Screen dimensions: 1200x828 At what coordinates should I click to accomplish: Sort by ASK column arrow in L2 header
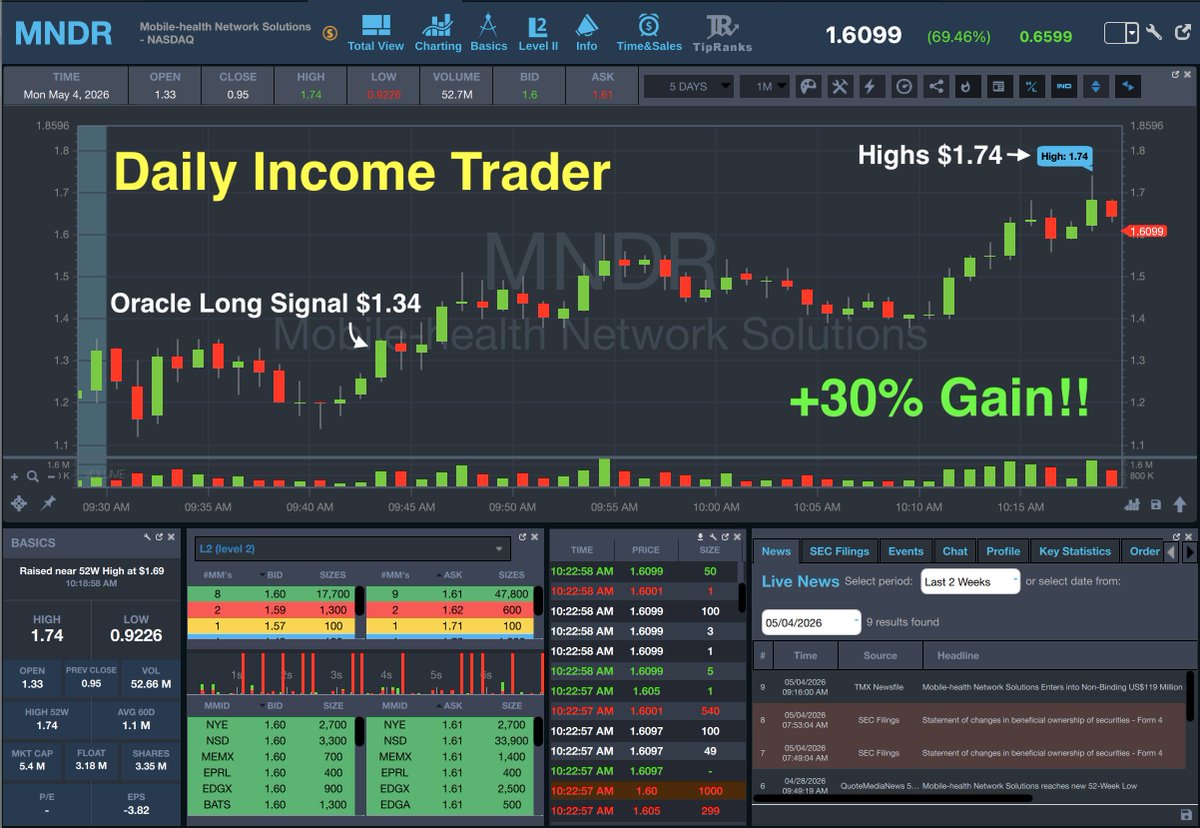[x=438, y=575]
